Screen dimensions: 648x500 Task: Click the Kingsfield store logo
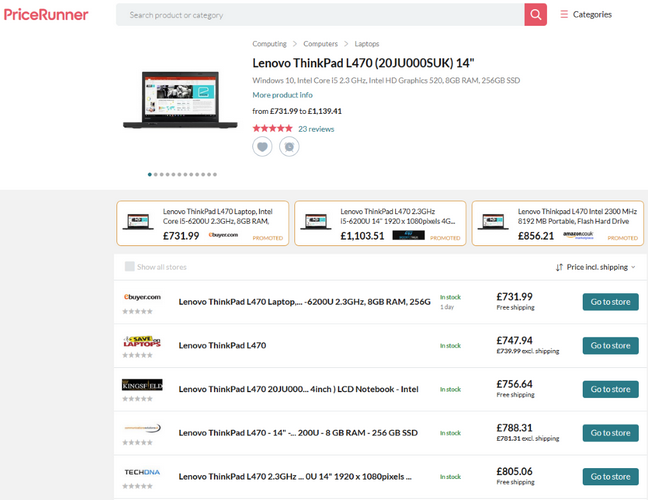pyautogui.click(x=142, y=385)
